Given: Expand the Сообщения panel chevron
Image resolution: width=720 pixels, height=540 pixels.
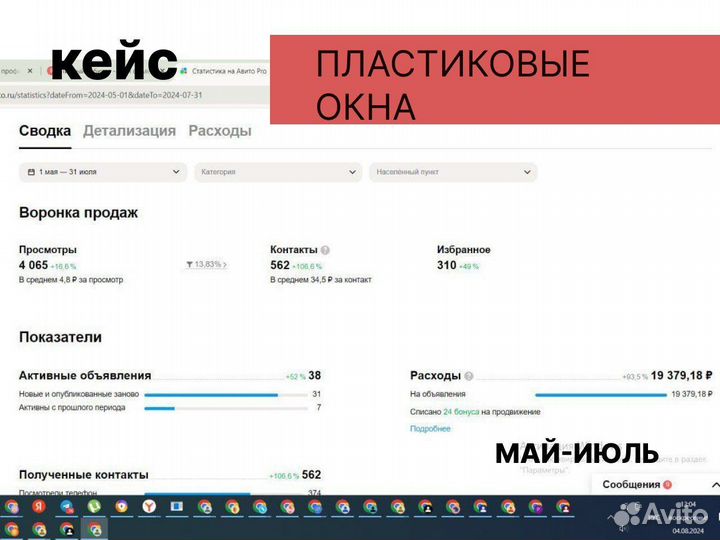Looking at the screenshot, I should pyautogui.click(x=714, y=485).
